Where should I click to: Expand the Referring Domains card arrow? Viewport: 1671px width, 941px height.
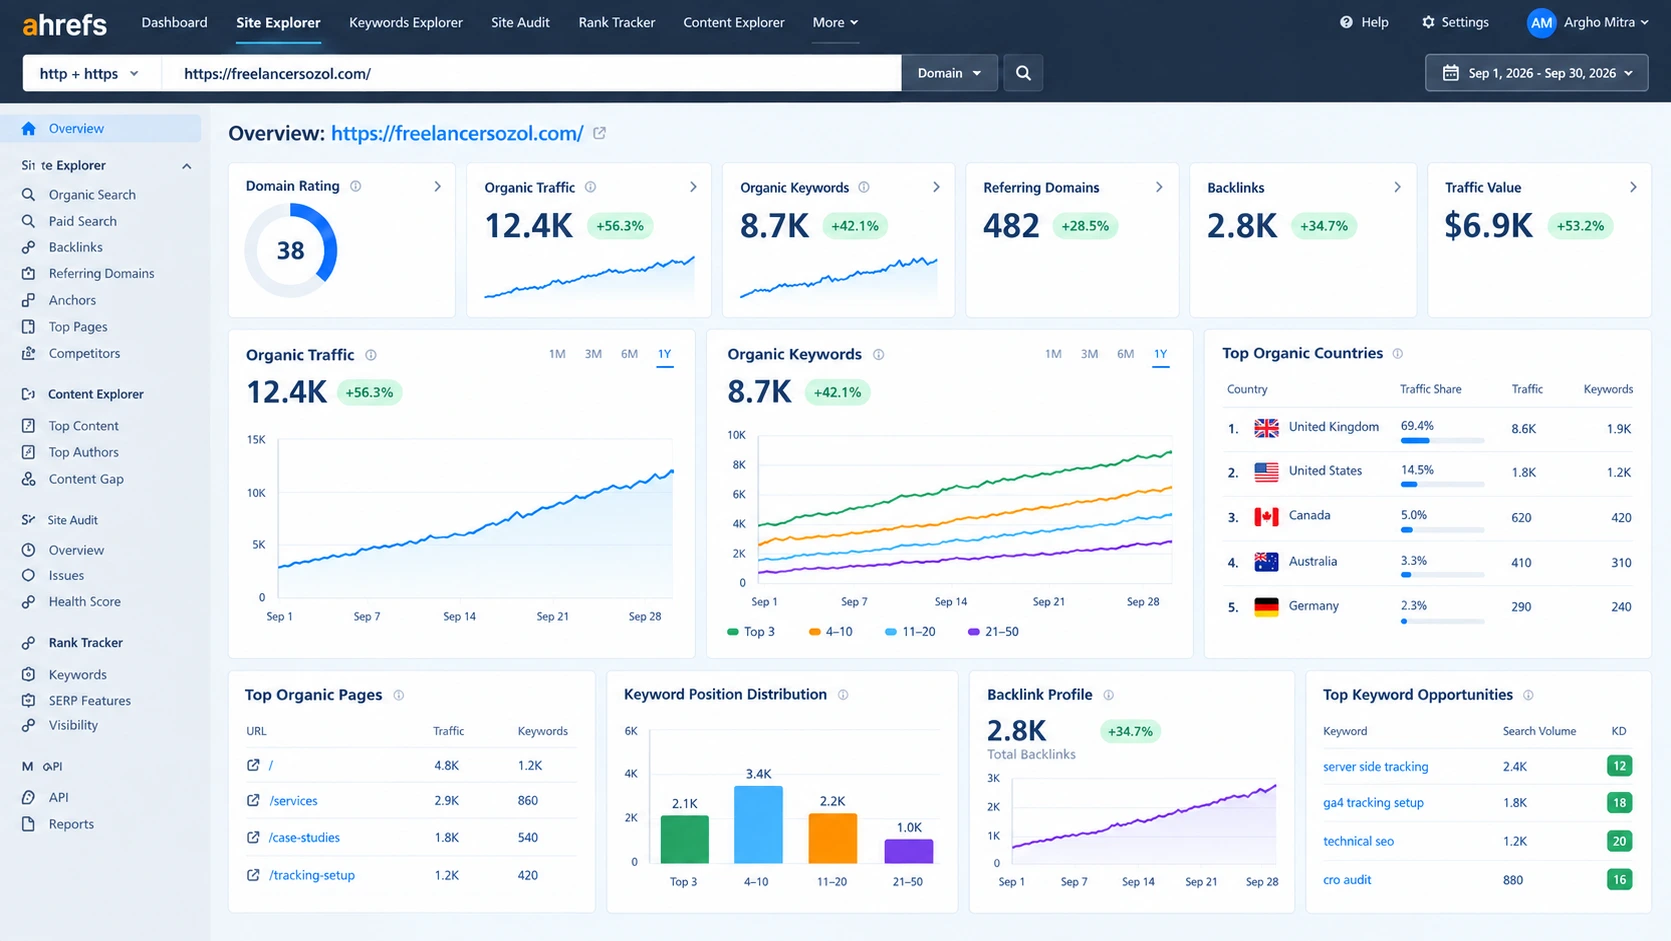point(1159,187)
